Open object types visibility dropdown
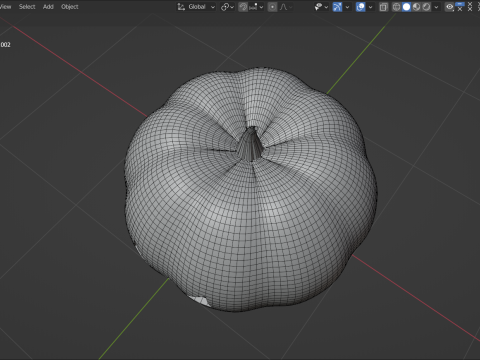480x360 pixels. pos(321,7)
